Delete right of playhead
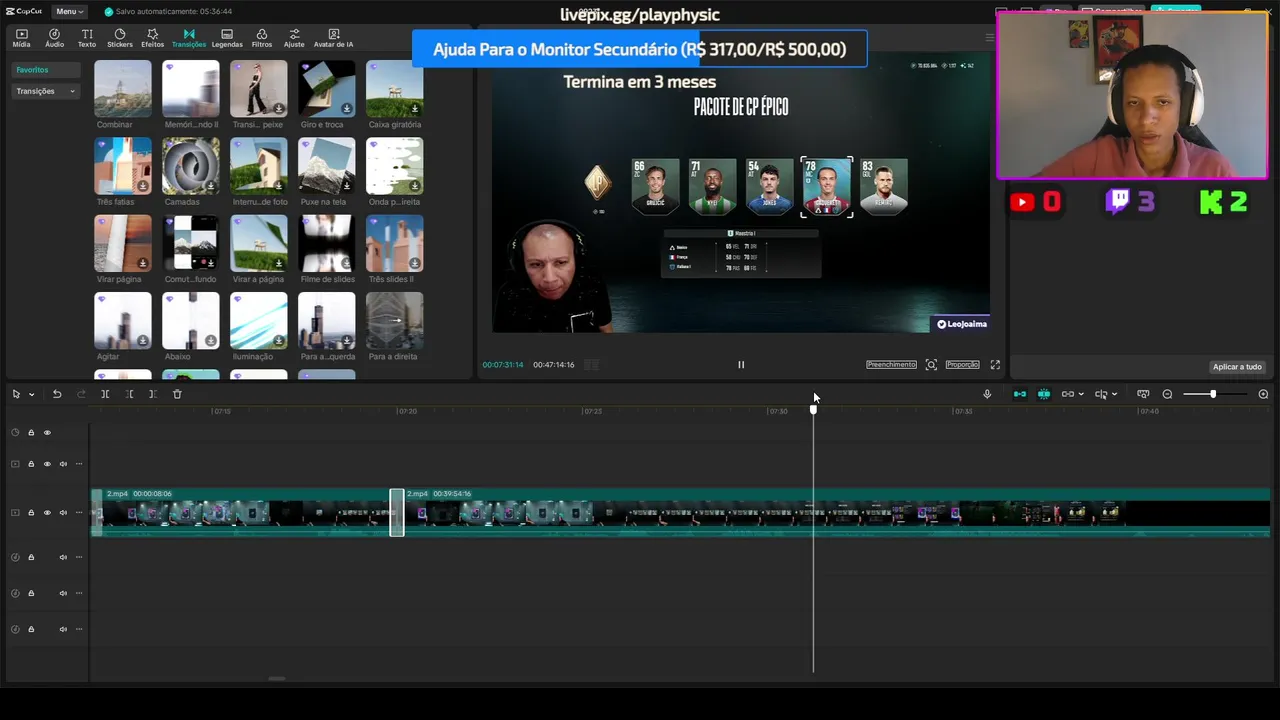Image resolution: width=1280 pixels, height=720 pixels. pyautogui.click(x=152, y=394)
